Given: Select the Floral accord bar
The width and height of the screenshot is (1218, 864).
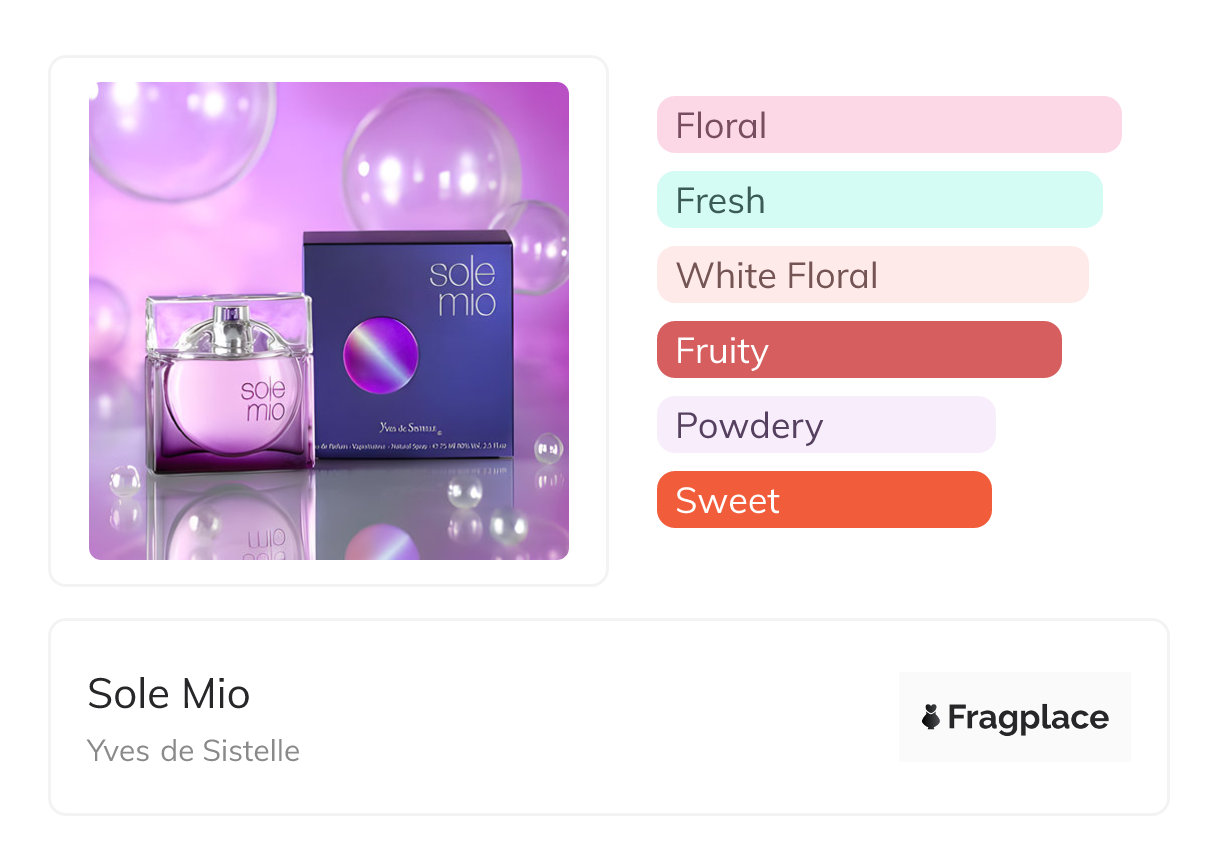Looking at the screenshot, I should tap(889, 125).
